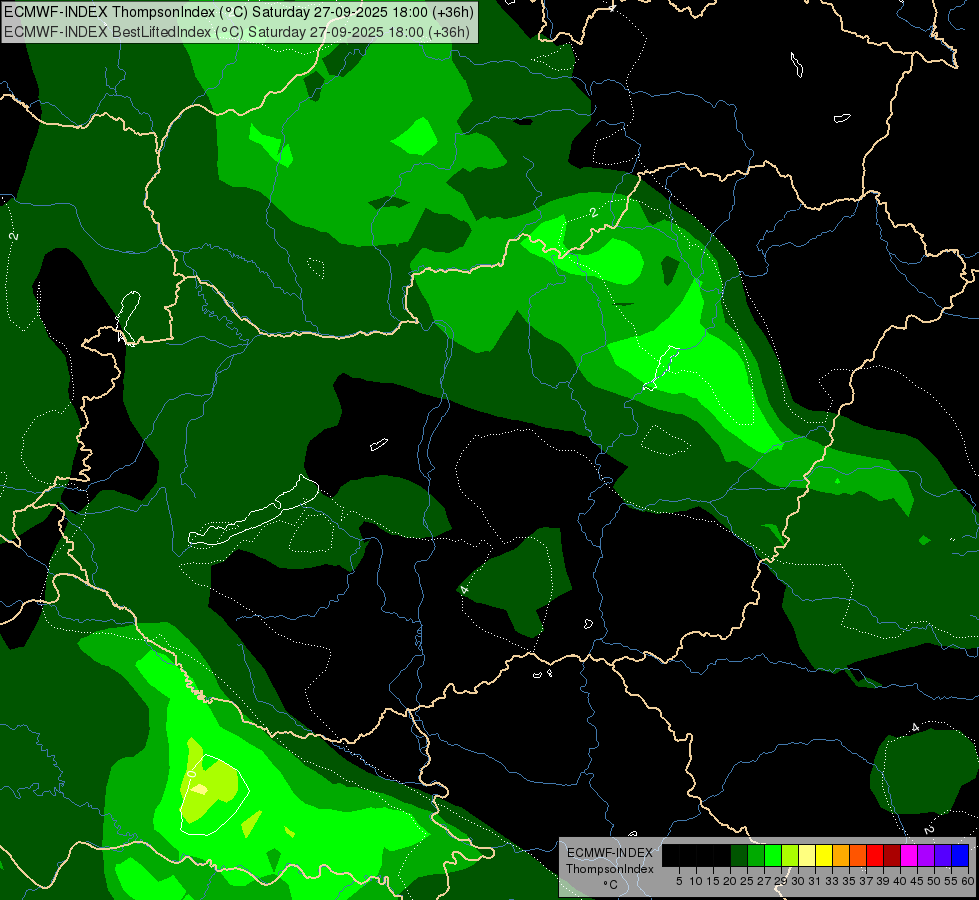Select the dark green 20–25 legend swatch
Viewport: 979px width, 900px height.
click(x=739, y=855)
